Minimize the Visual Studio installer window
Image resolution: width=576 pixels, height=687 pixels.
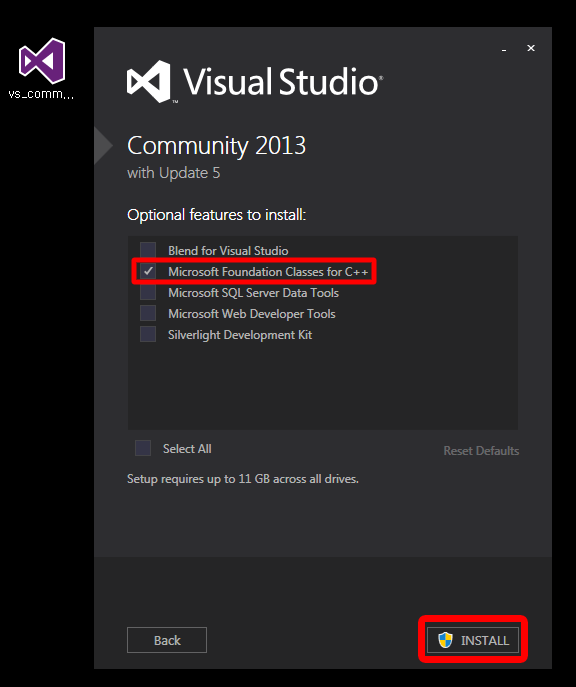point(504,49)
